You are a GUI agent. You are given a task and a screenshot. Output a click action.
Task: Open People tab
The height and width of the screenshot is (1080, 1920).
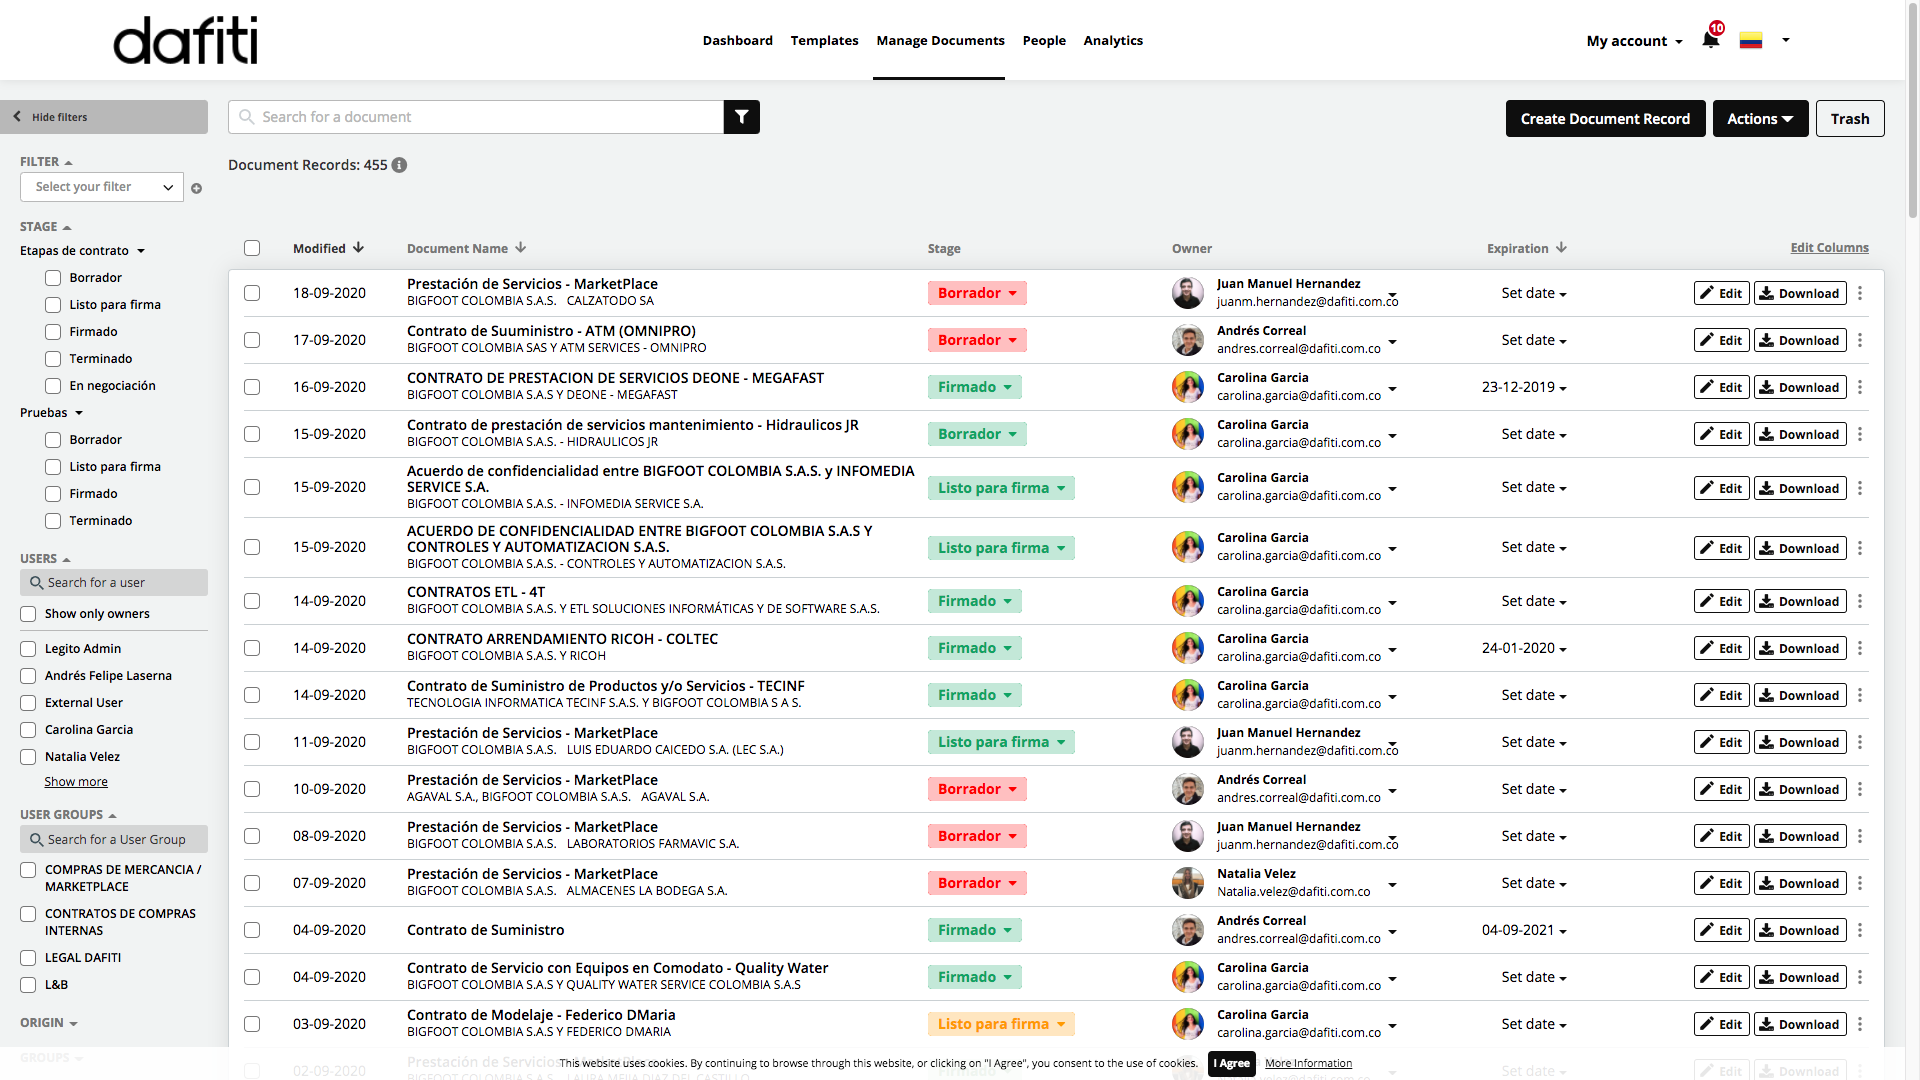[1044, 40]
